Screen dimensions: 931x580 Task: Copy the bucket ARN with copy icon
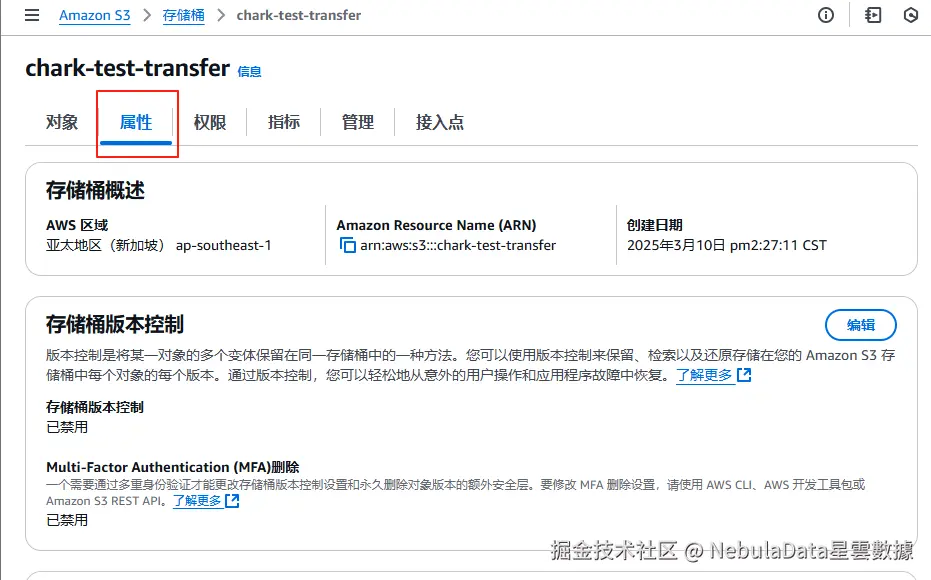[x=347, y=245]
